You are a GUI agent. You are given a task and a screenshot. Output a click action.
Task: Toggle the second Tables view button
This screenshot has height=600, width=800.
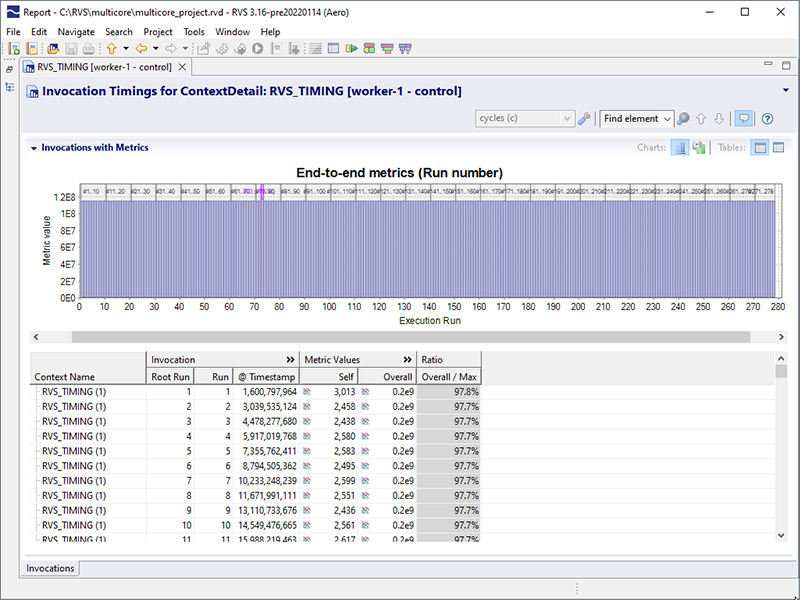[778, 147]
